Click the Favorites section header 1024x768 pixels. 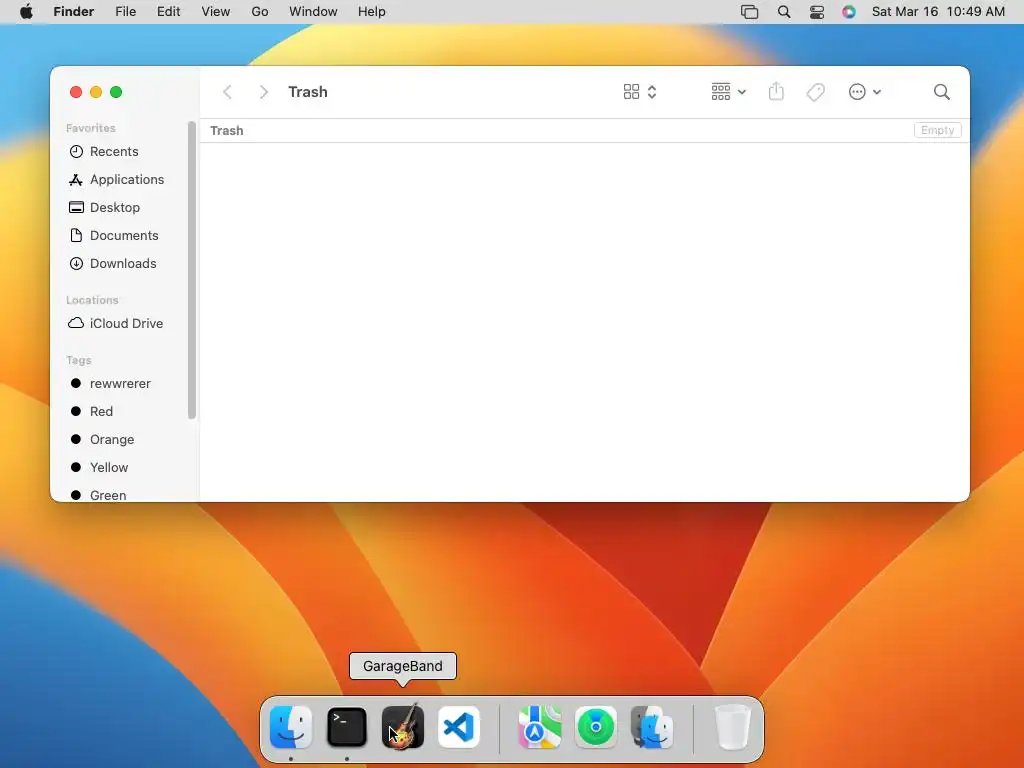coord(91,128)
